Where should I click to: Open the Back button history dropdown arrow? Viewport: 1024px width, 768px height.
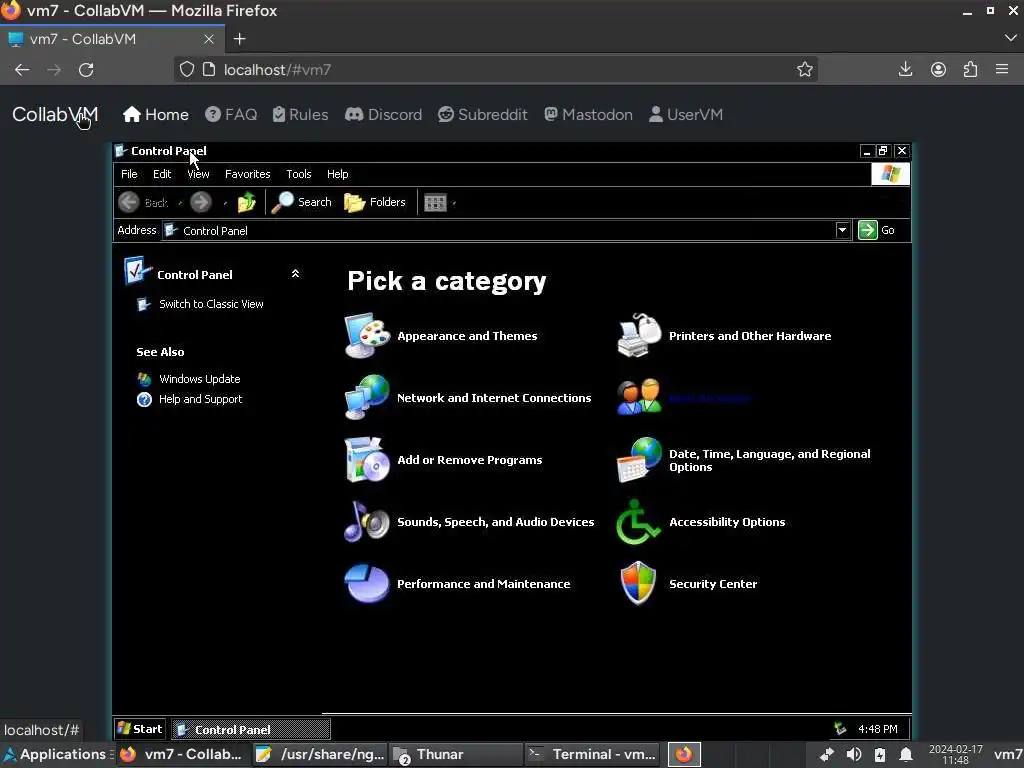(180, 203)
